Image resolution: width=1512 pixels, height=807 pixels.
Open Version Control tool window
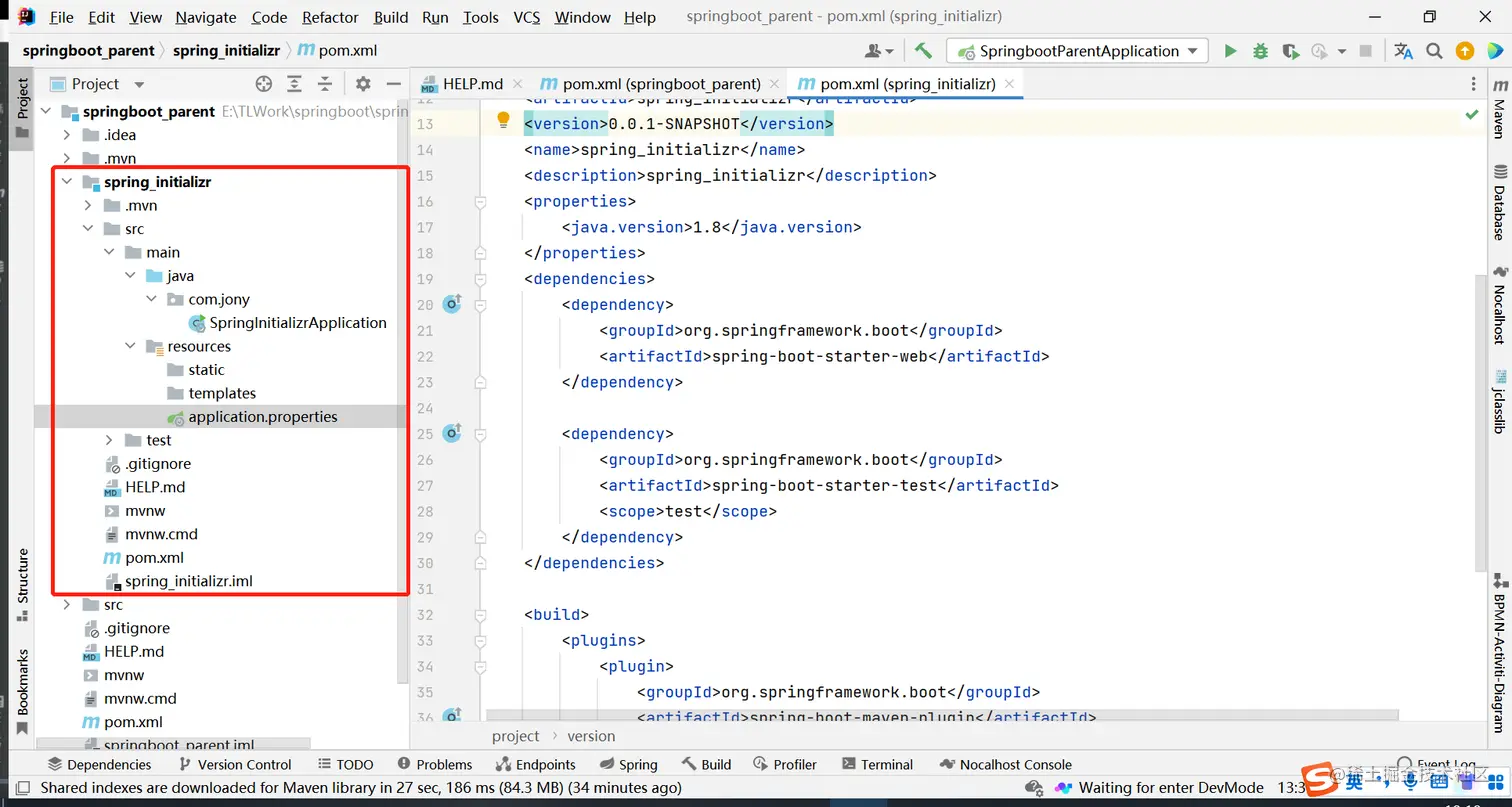(234, 764)
